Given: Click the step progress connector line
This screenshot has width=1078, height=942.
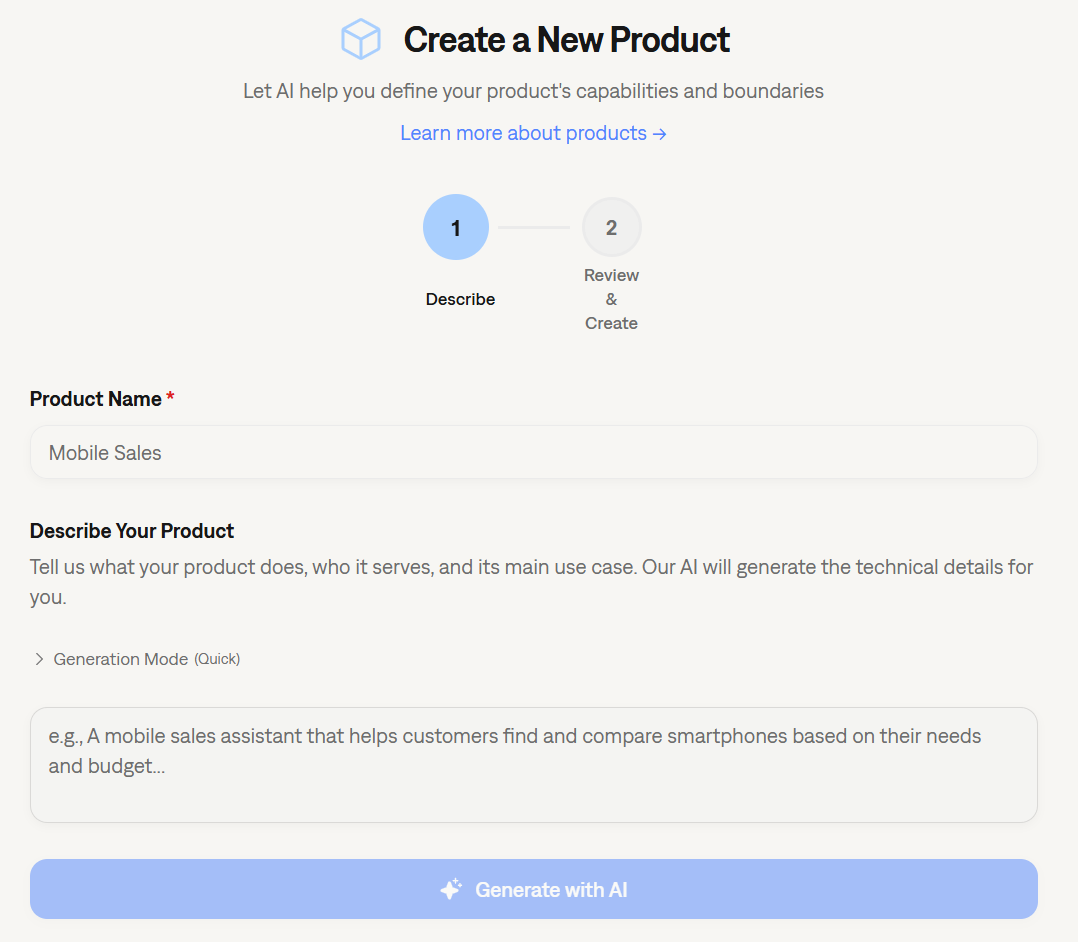Looking at the screenshot, I should click(534, 227).
